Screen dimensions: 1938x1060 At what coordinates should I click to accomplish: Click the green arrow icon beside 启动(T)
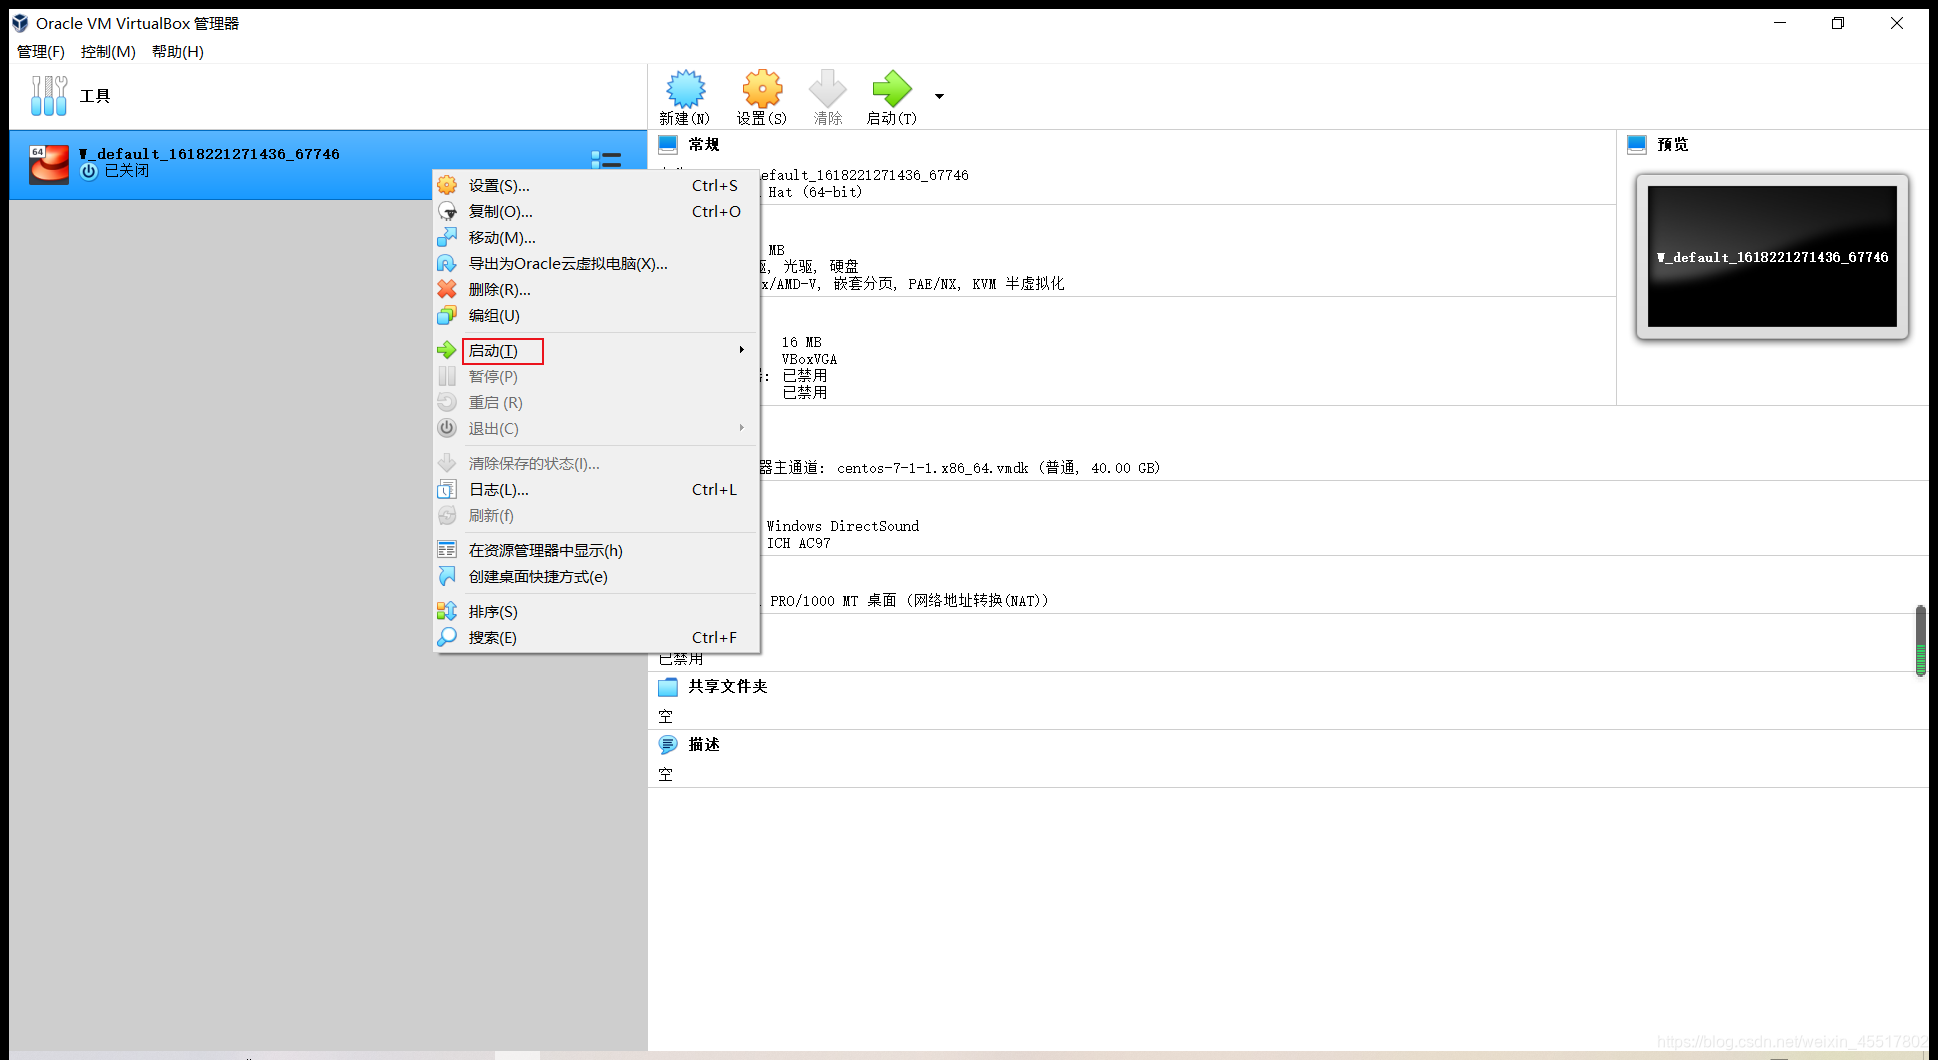447,350
